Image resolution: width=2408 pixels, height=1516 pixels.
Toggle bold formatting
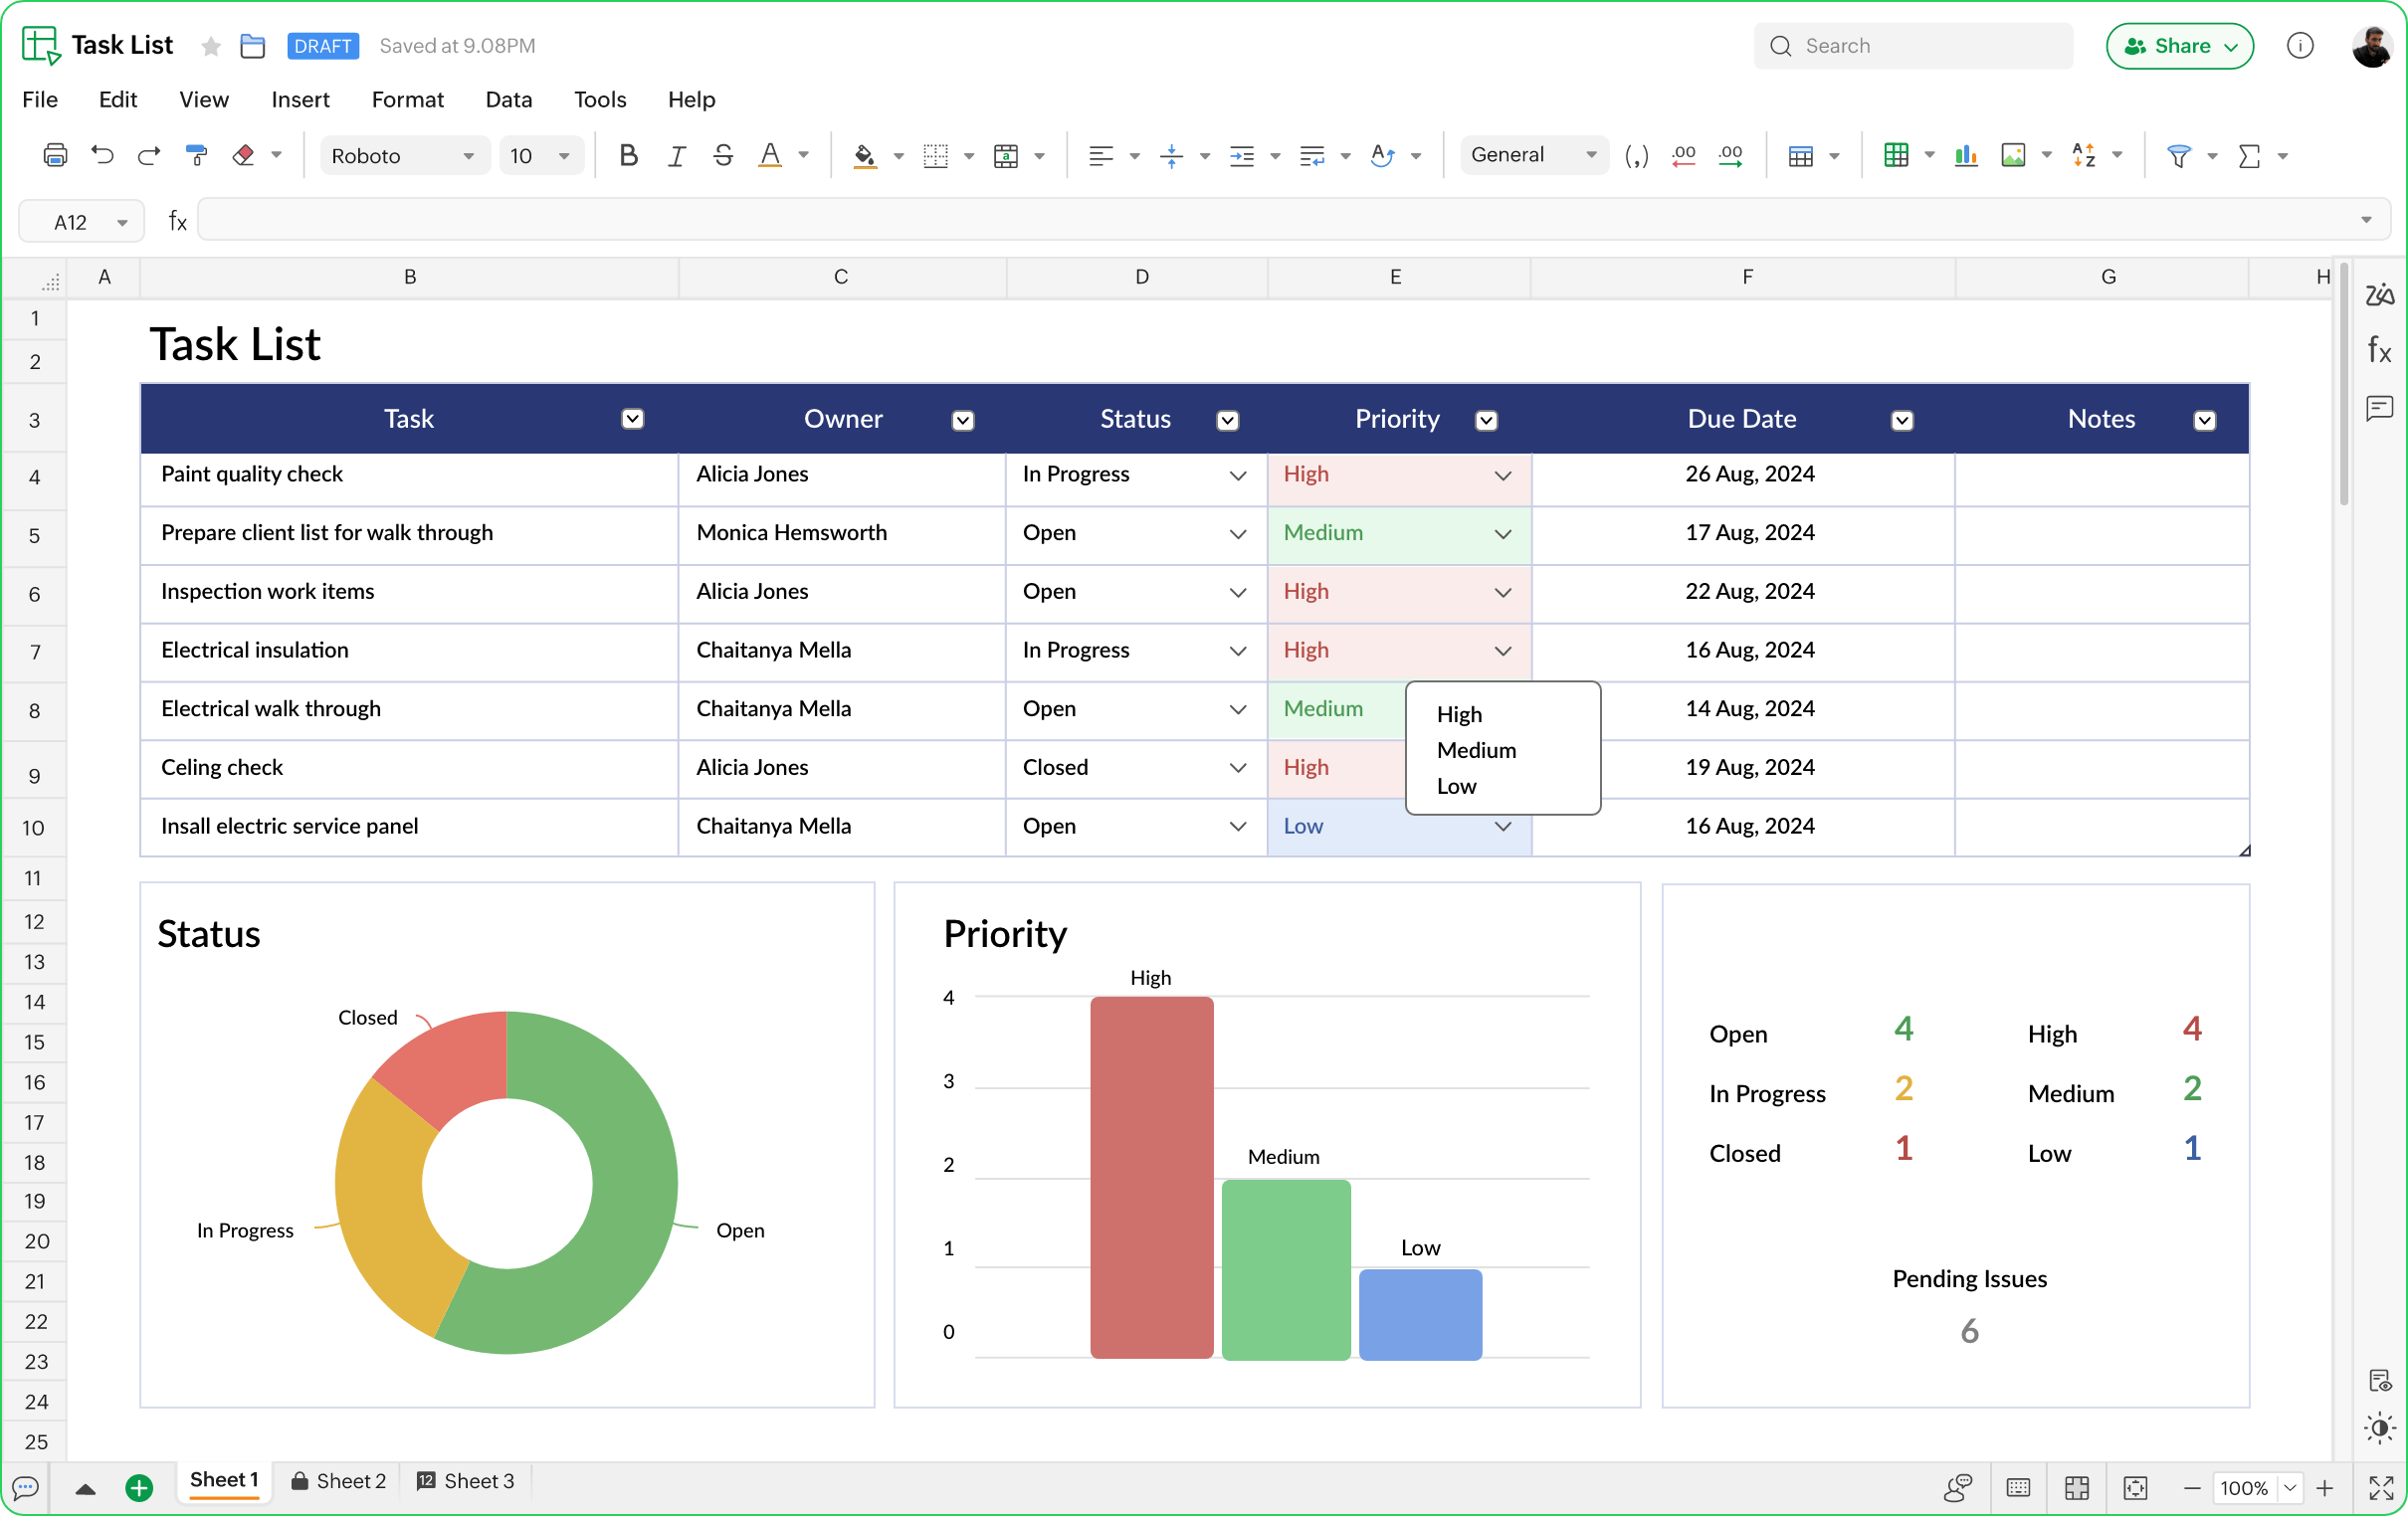(x=629, y=155)
